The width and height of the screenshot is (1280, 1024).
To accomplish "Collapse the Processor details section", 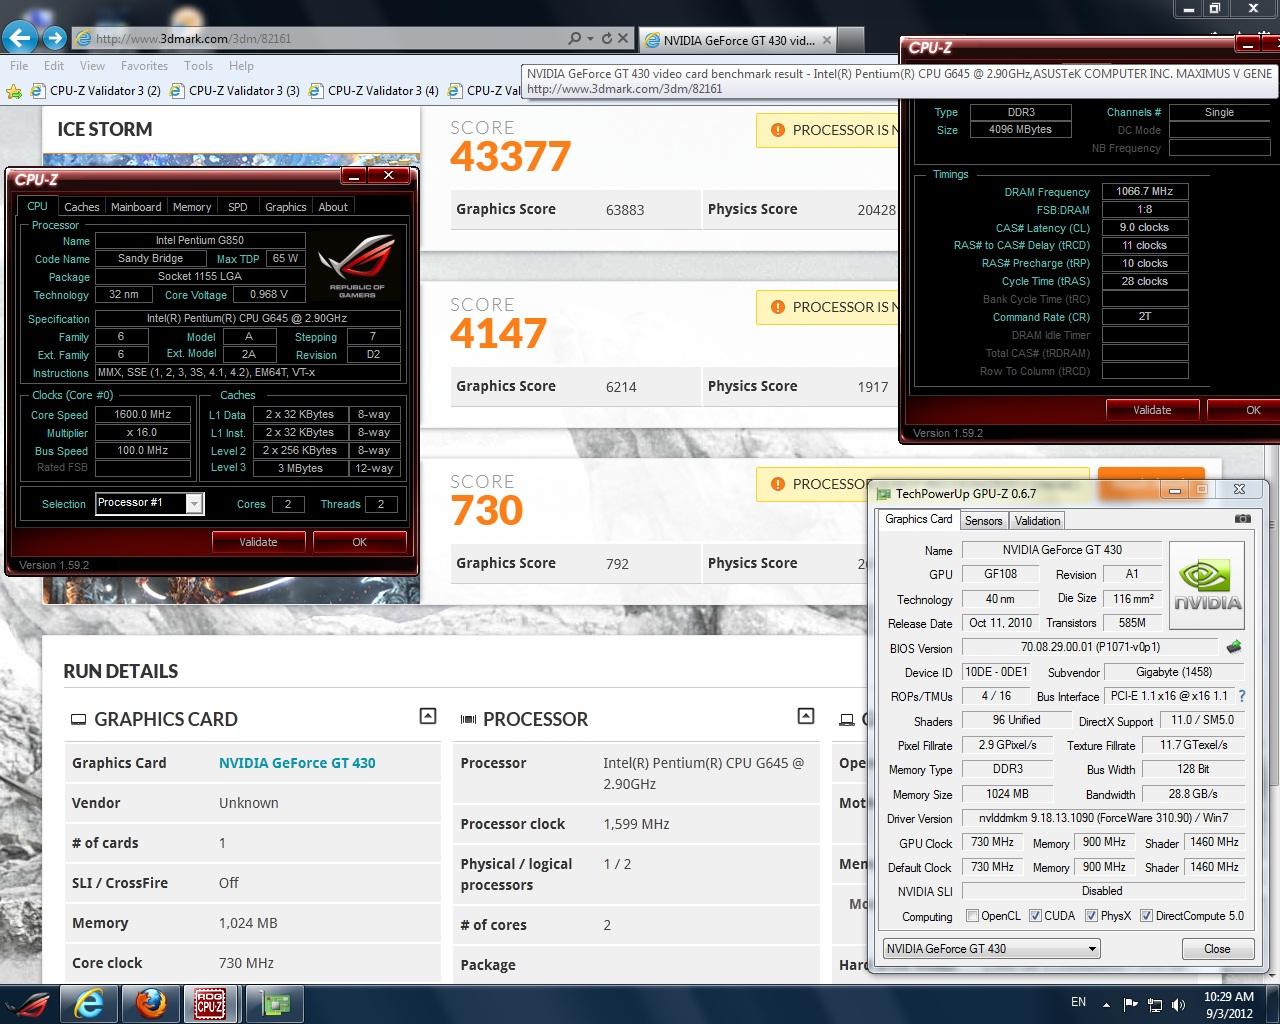I will coord(806,716).
